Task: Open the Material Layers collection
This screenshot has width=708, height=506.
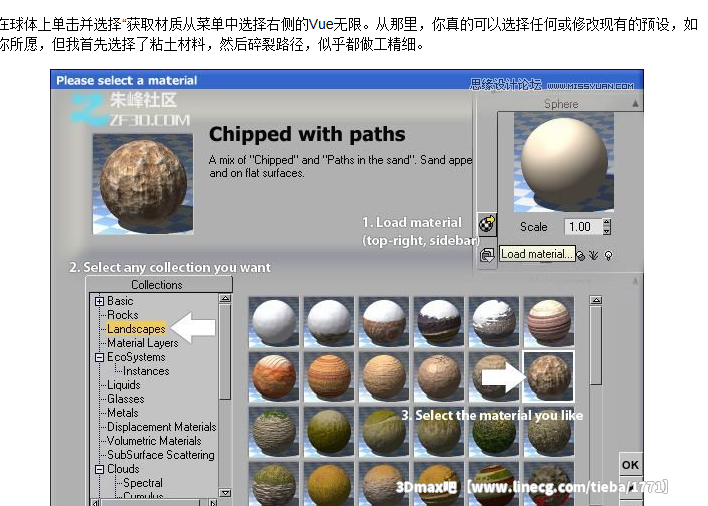Action: coord(143,343)
